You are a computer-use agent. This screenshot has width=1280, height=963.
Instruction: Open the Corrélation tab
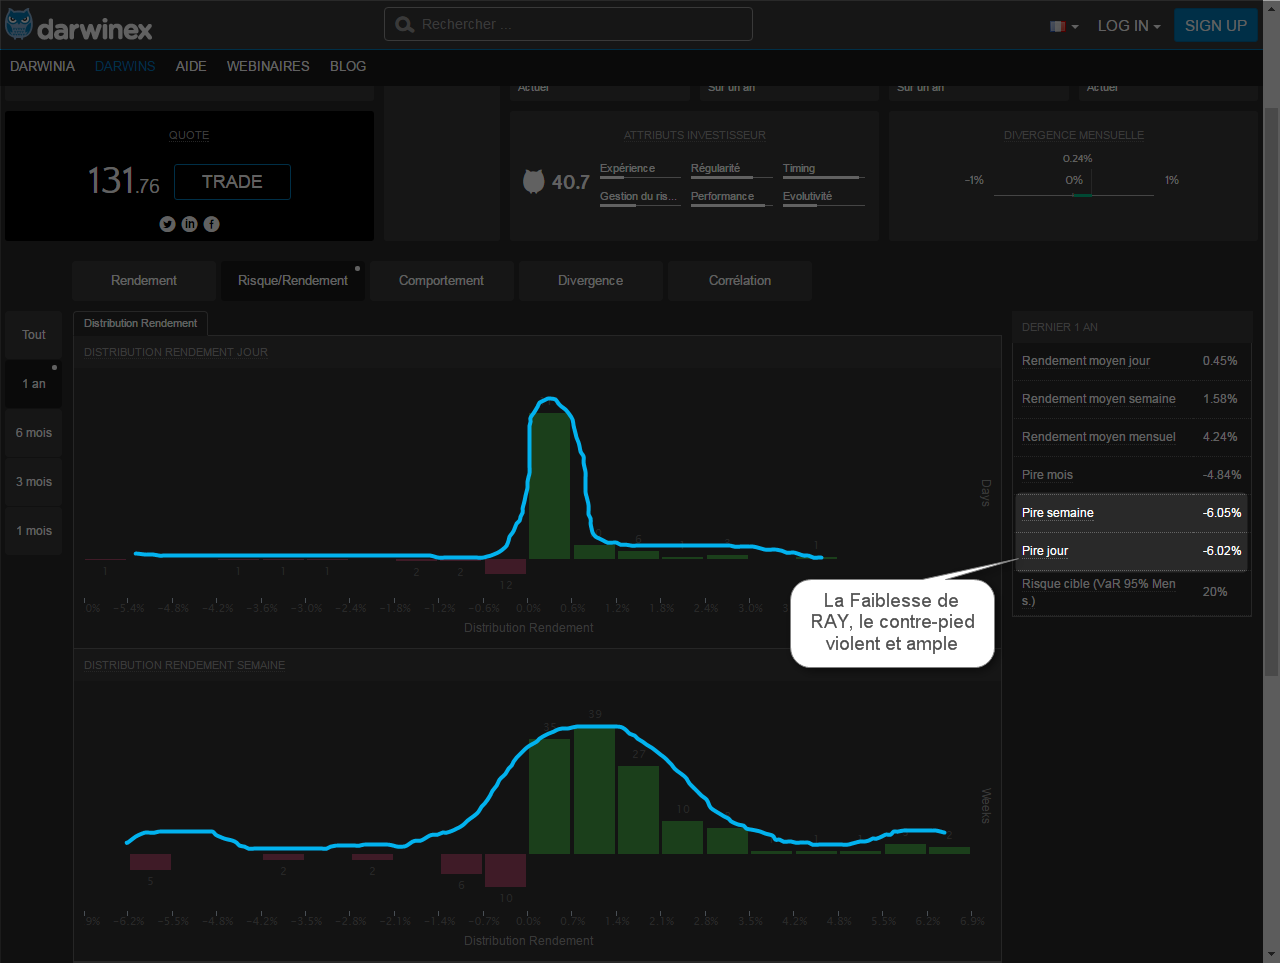pos(739,281)
